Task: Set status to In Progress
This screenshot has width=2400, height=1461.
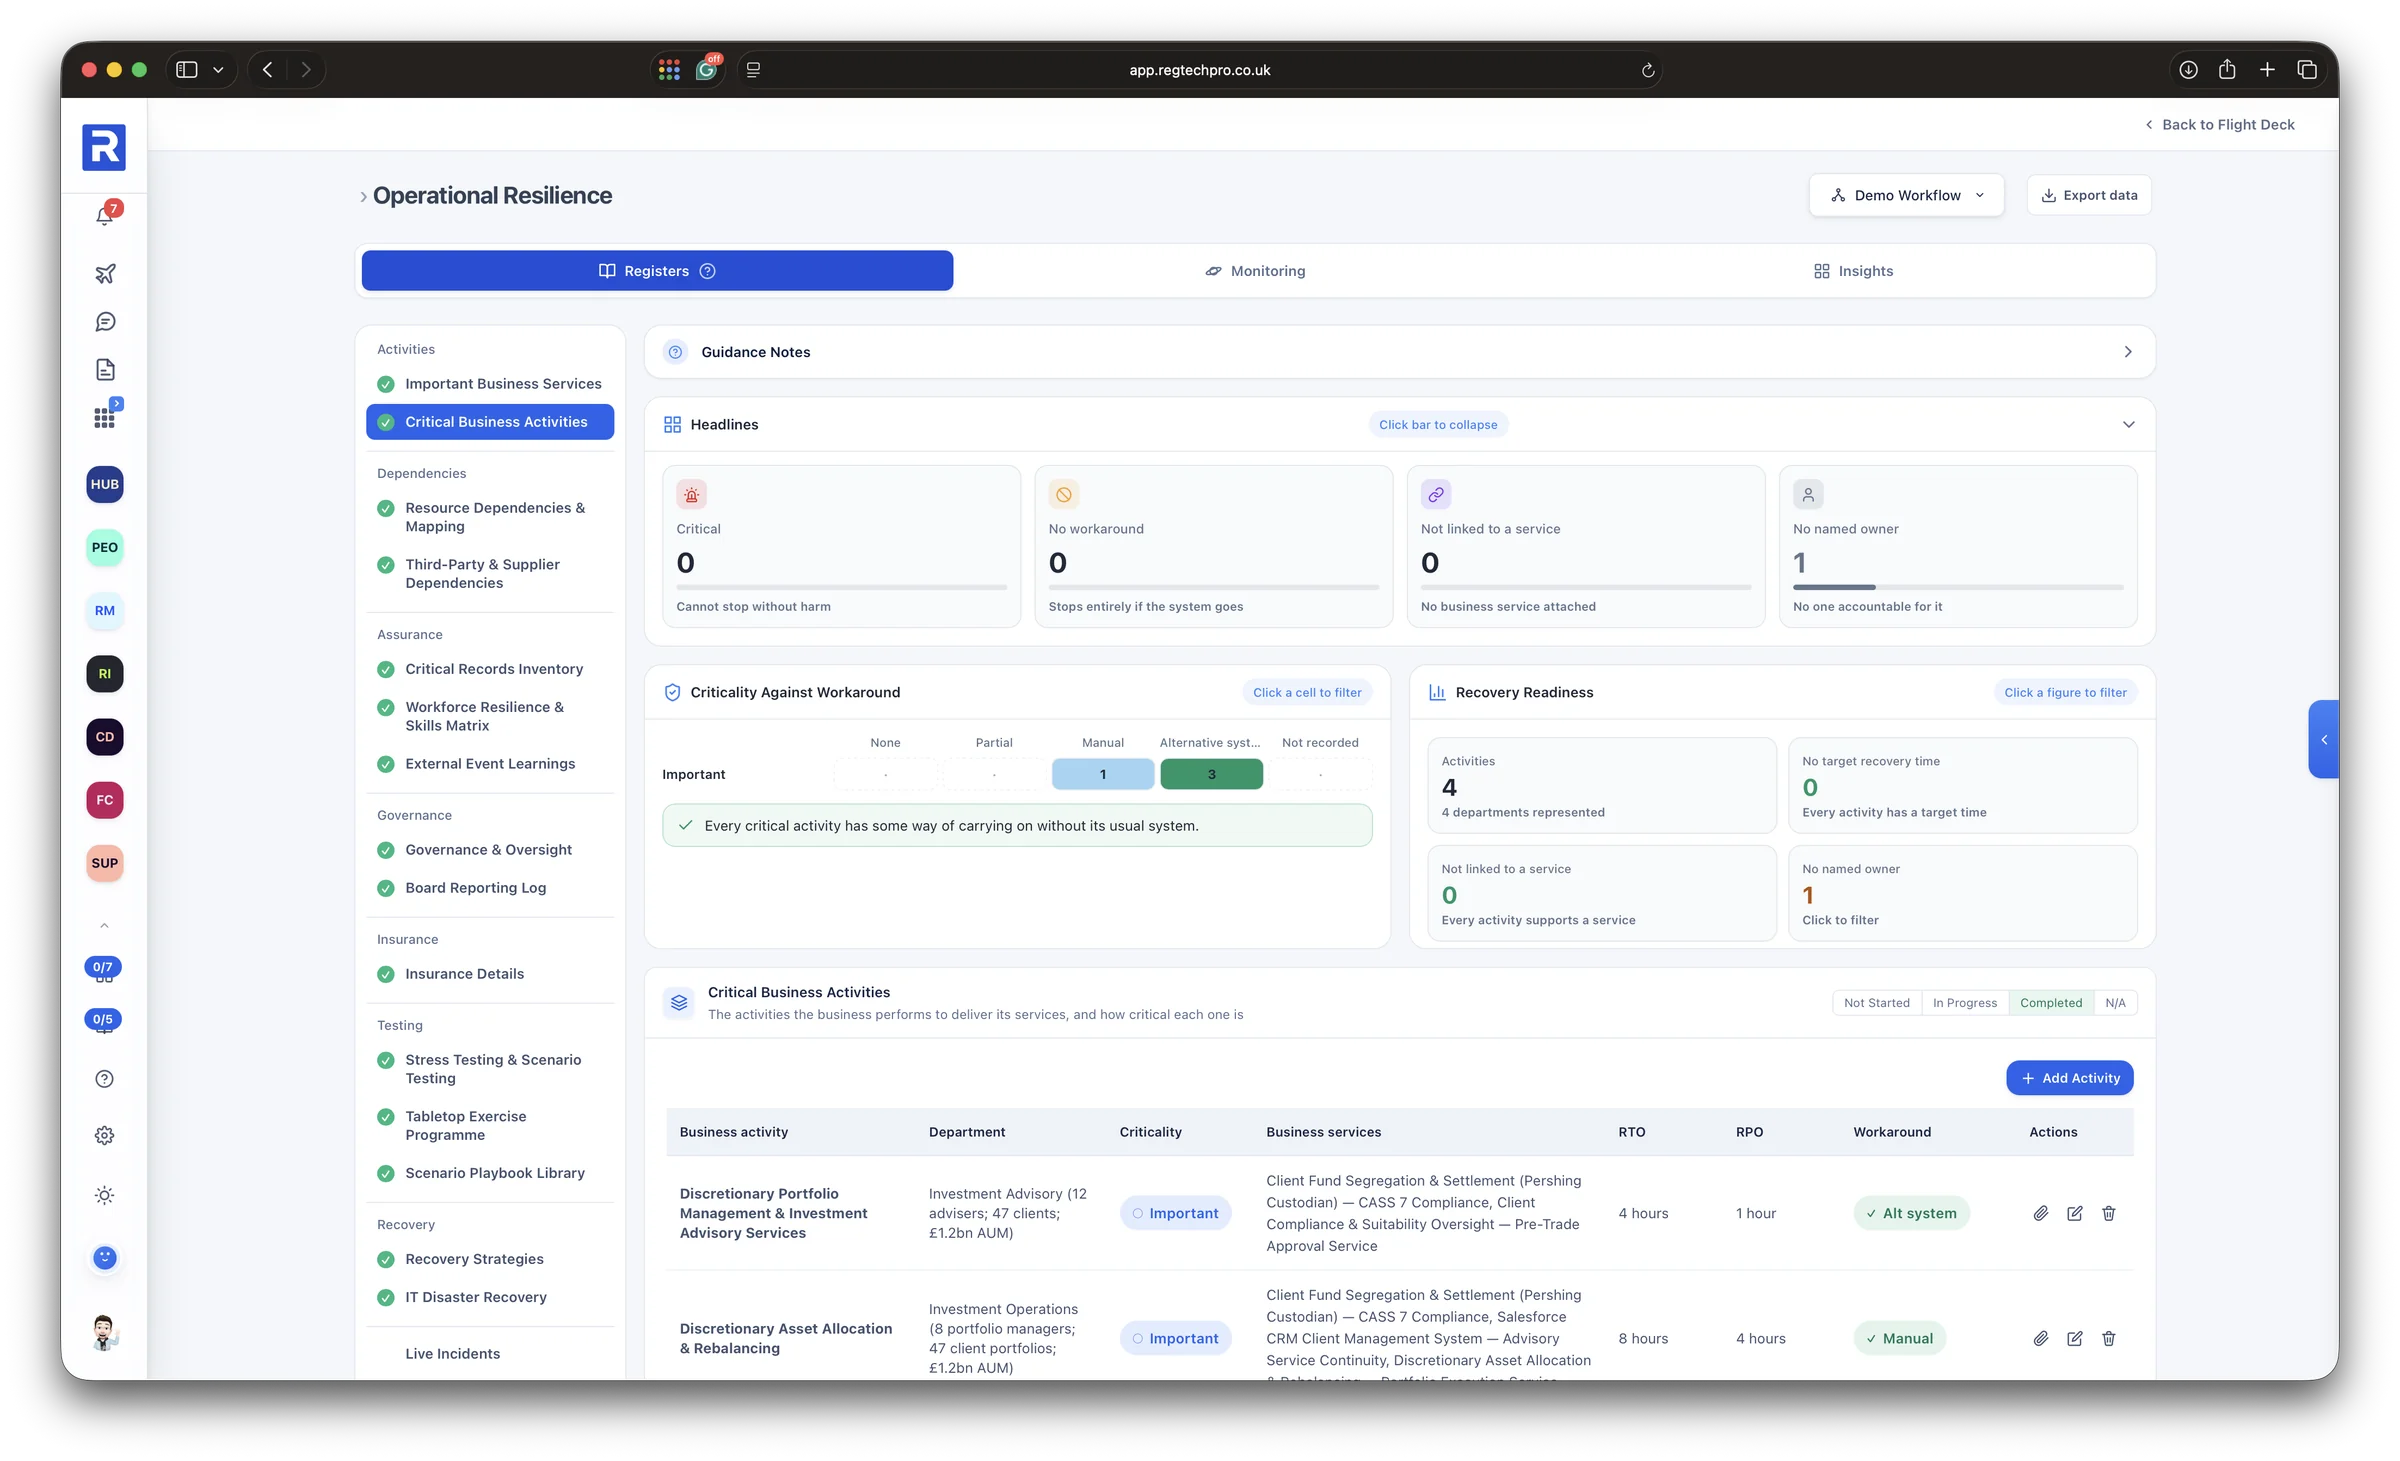Action: tap(1964, 1003)
